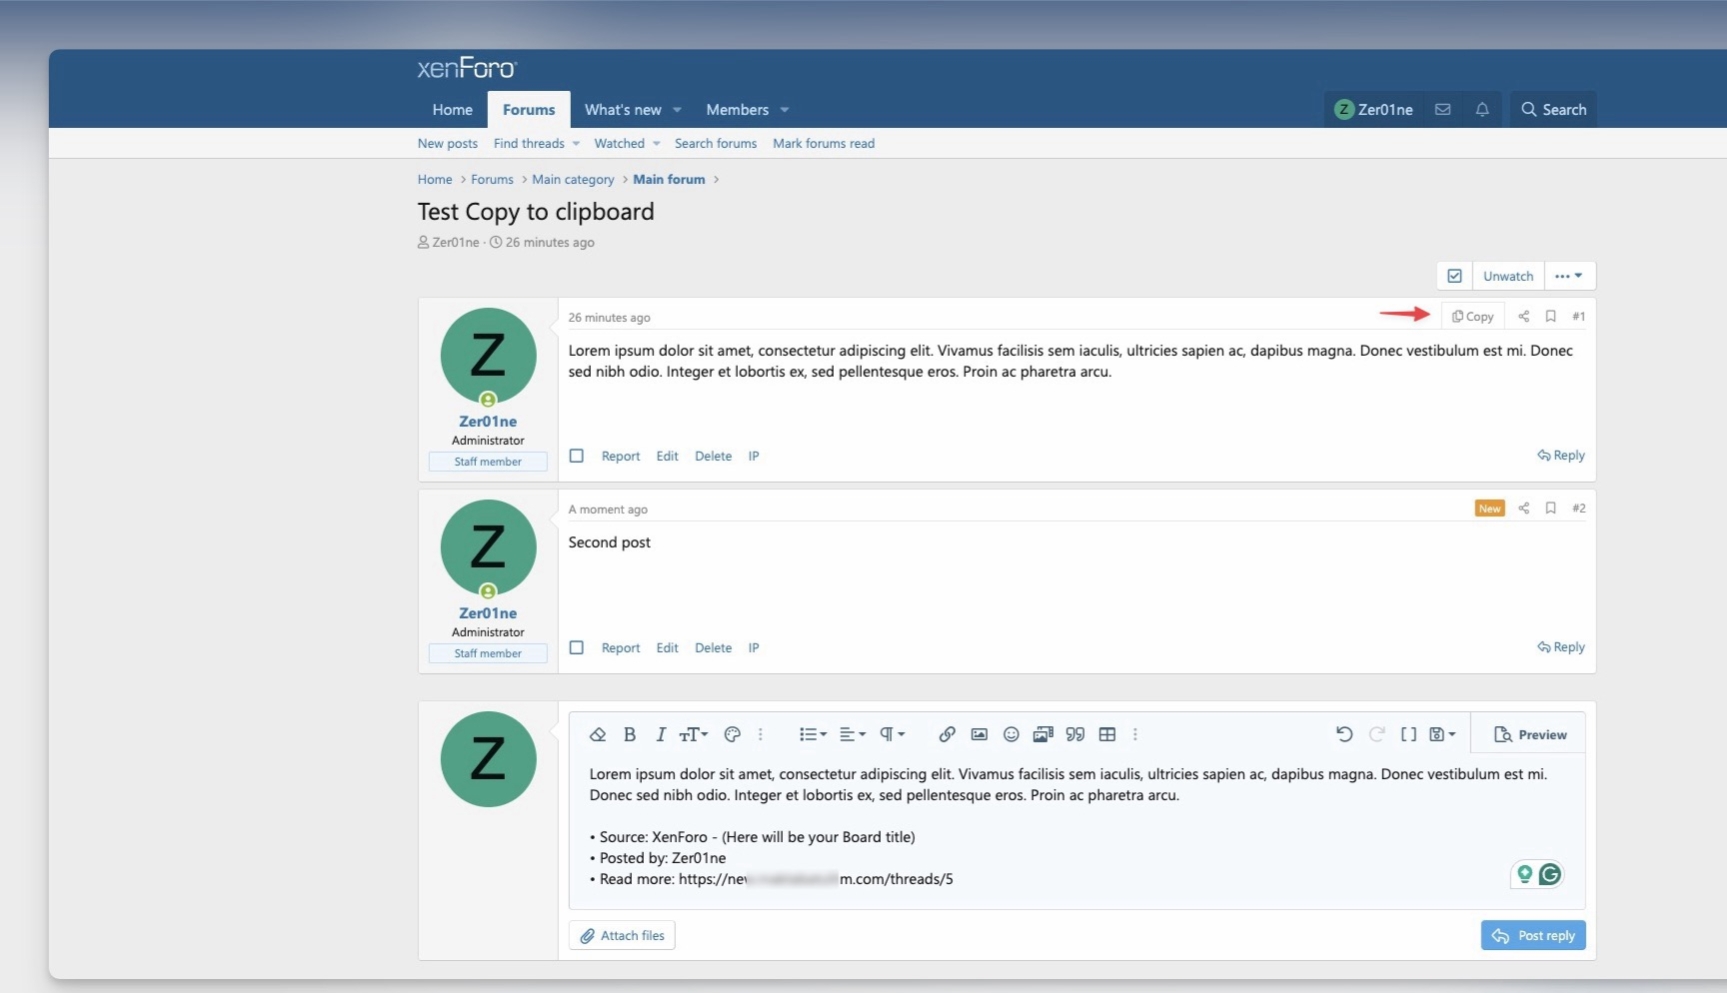Viewport: 1727px width, 993px height.
Task: Tick the checkbox on first post
Action: [x=577, y=456]
